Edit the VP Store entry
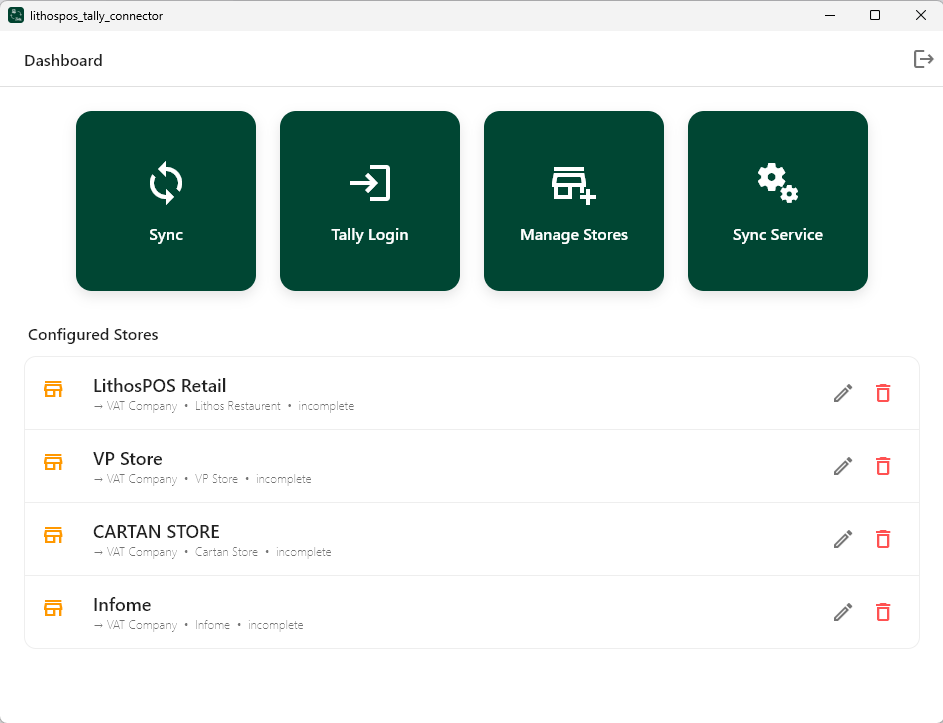943x723 pixels. pyautogui.click(x=843, y=466)
